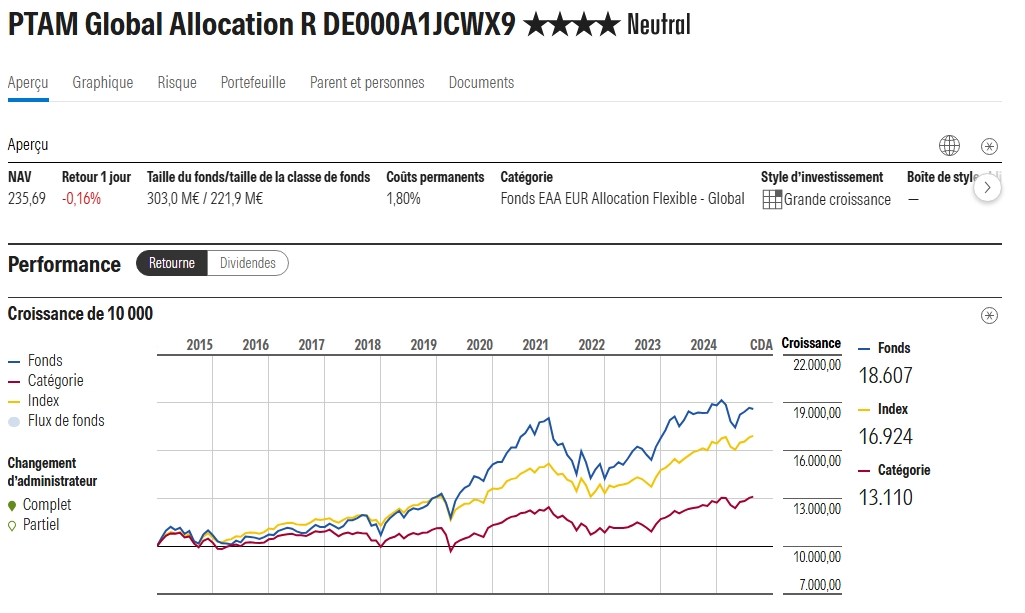This screenshot has height=613, width=1025.
Task: Click the Boîte de style column header
Action: (x=943, y=177)
